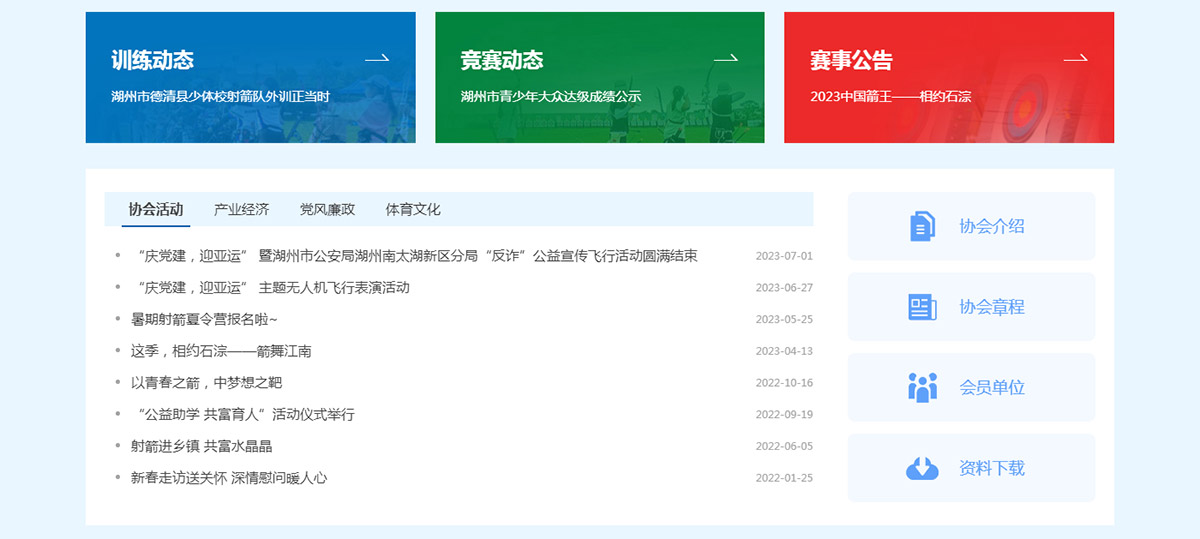
Task: Click the people group icon beside 会员单位
Action: [922, 387]
